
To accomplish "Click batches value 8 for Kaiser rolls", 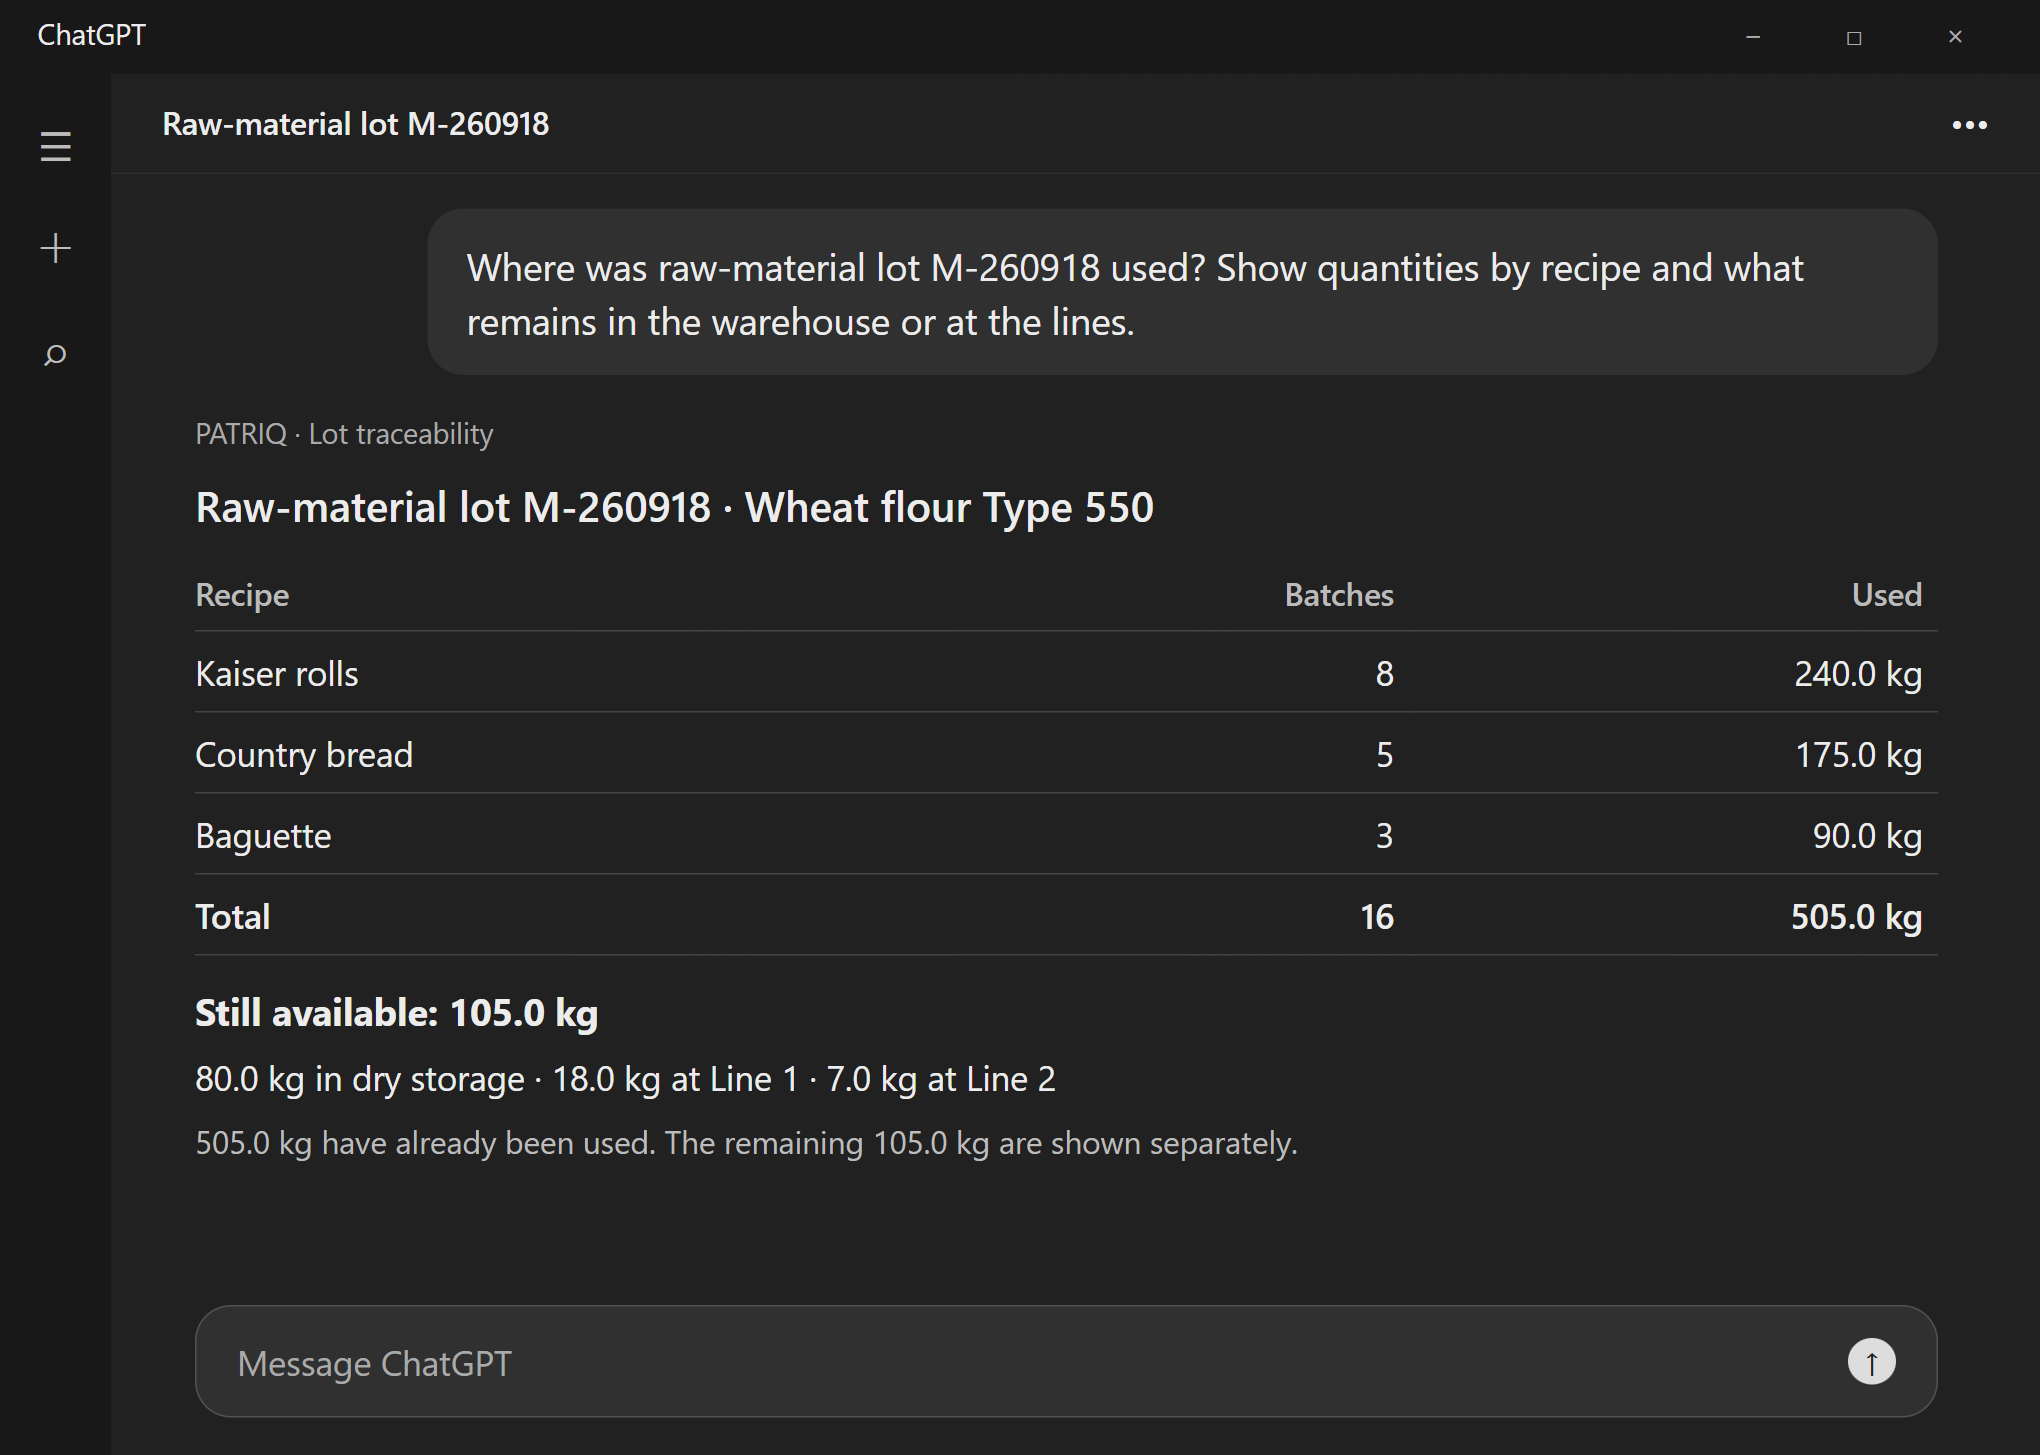I will 1384,674.
